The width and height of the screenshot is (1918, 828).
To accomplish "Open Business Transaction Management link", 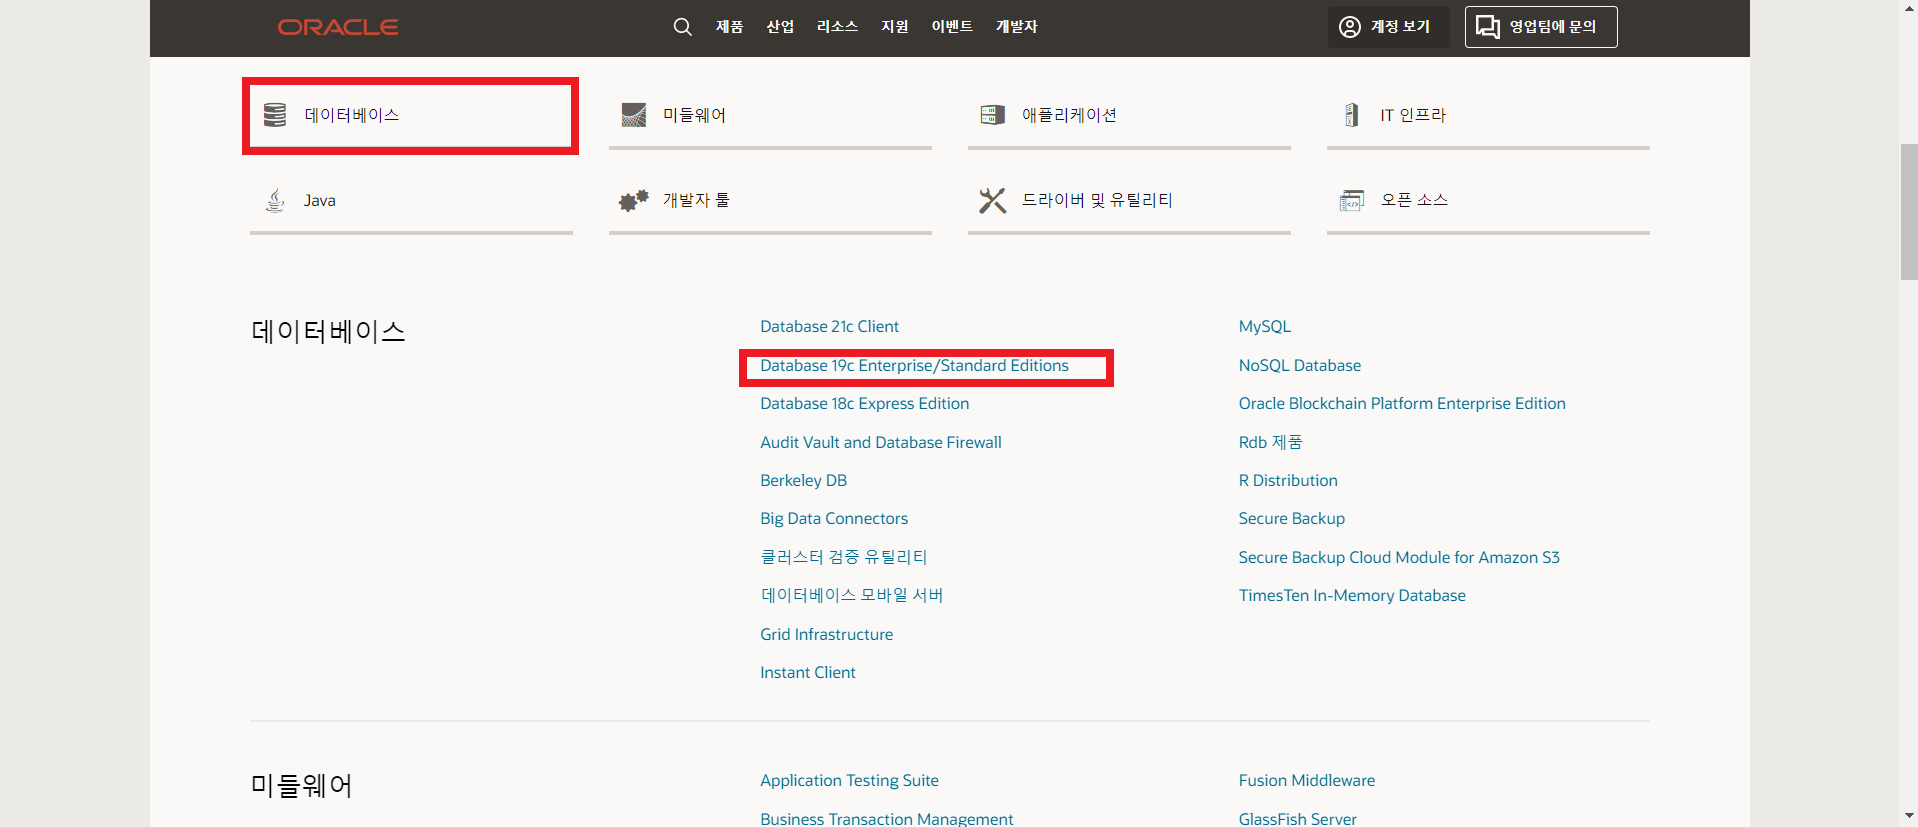I will click(886, 819).
